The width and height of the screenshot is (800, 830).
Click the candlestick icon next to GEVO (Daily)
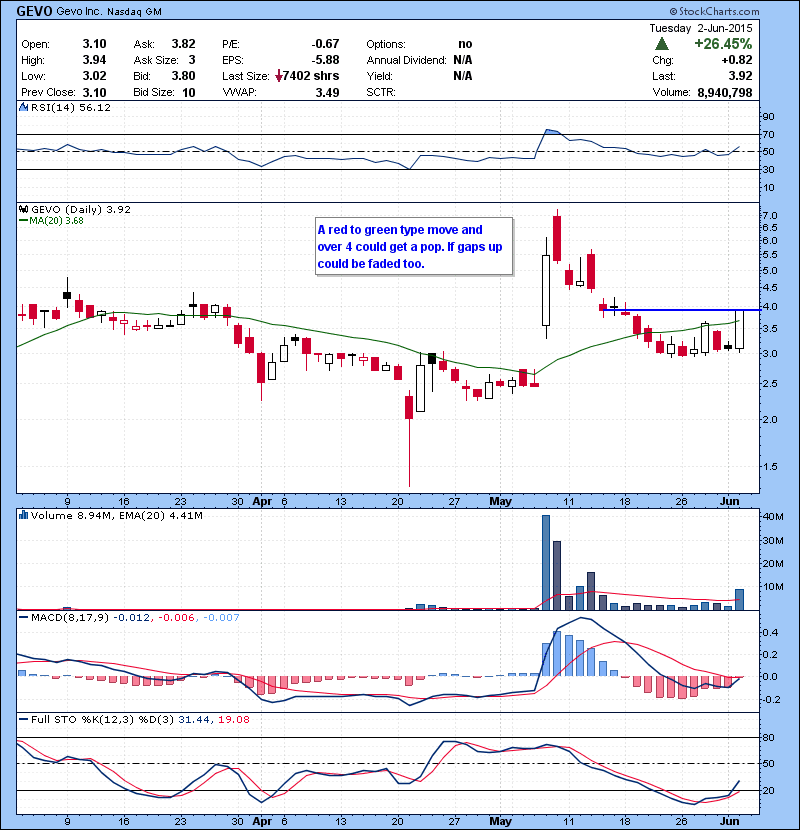point(23,209)
